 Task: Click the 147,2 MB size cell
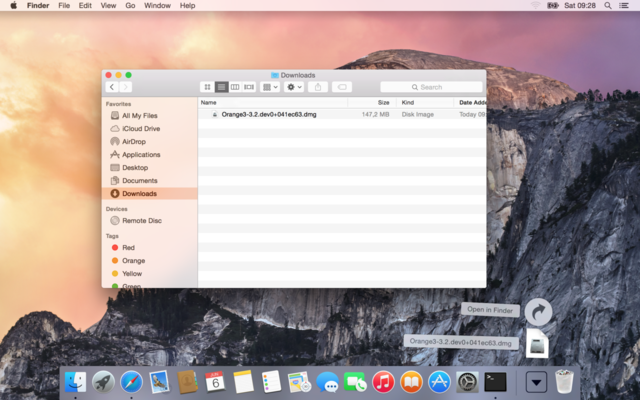click(375, 114)
